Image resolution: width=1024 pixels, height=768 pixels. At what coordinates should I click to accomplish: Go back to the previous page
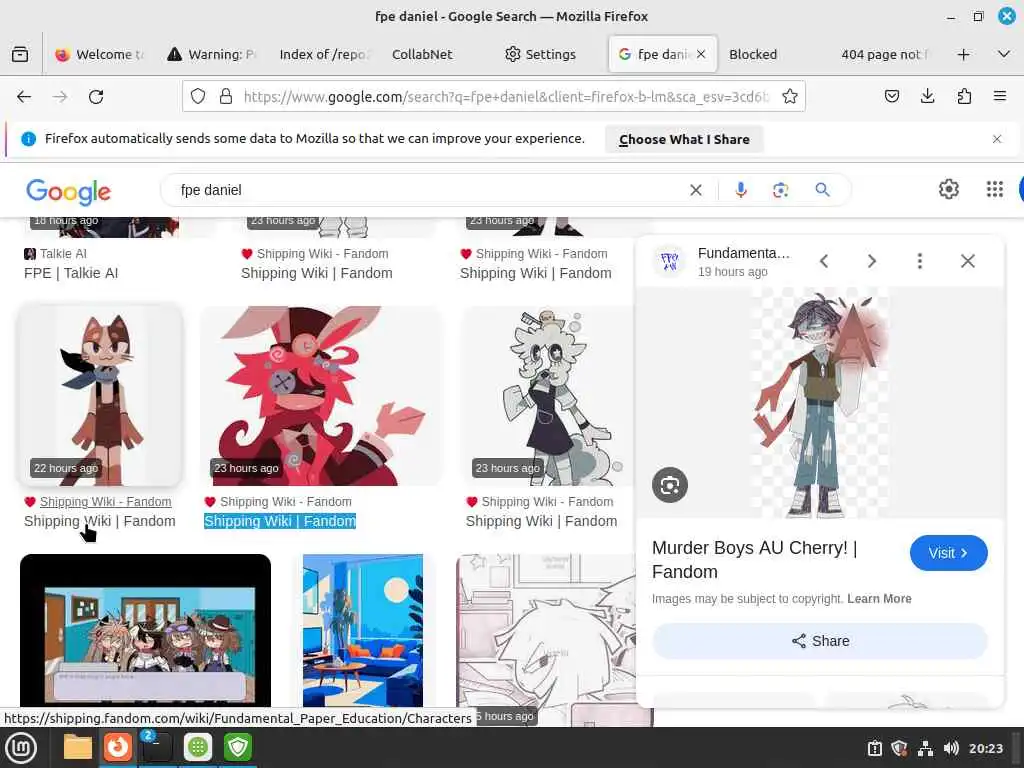pos(24,97)
